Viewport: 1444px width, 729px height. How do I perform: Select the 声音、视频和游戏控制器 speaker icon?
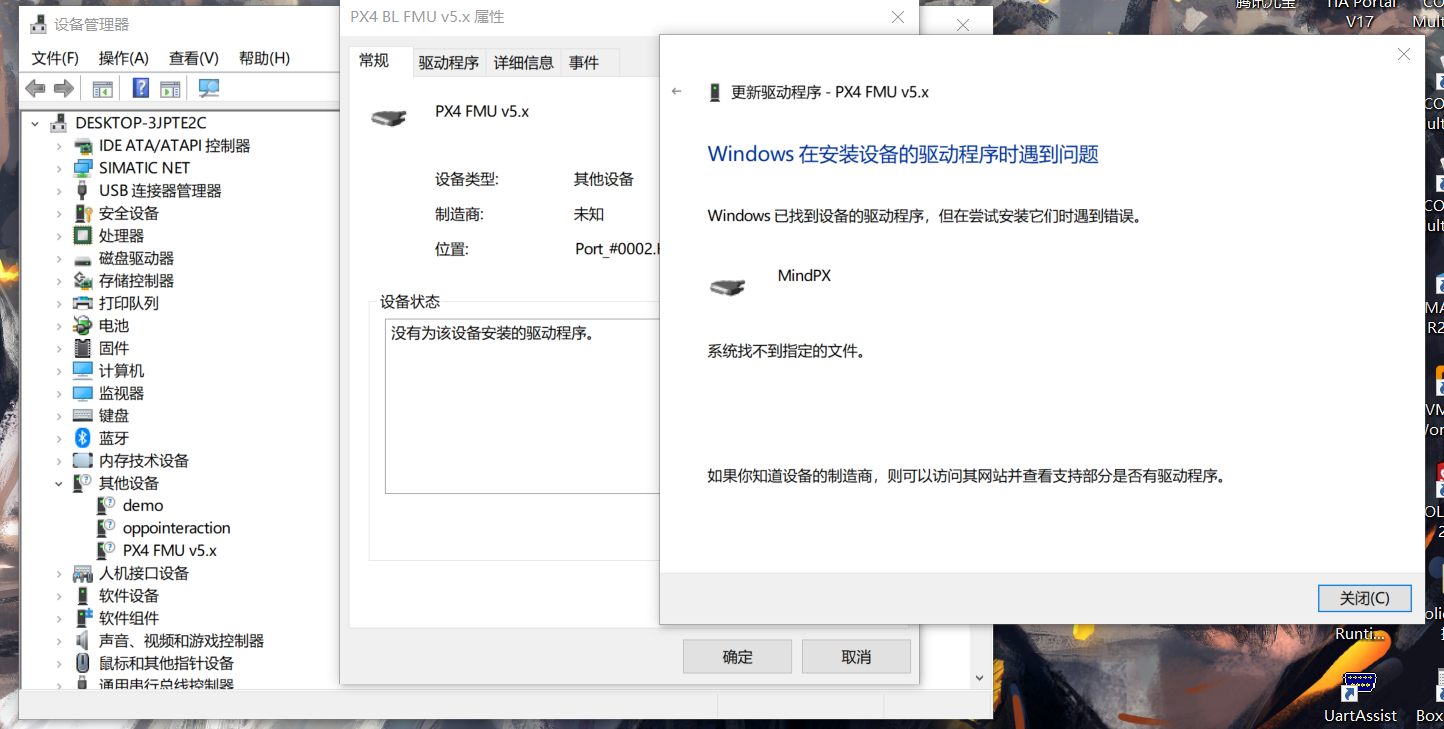83,641
